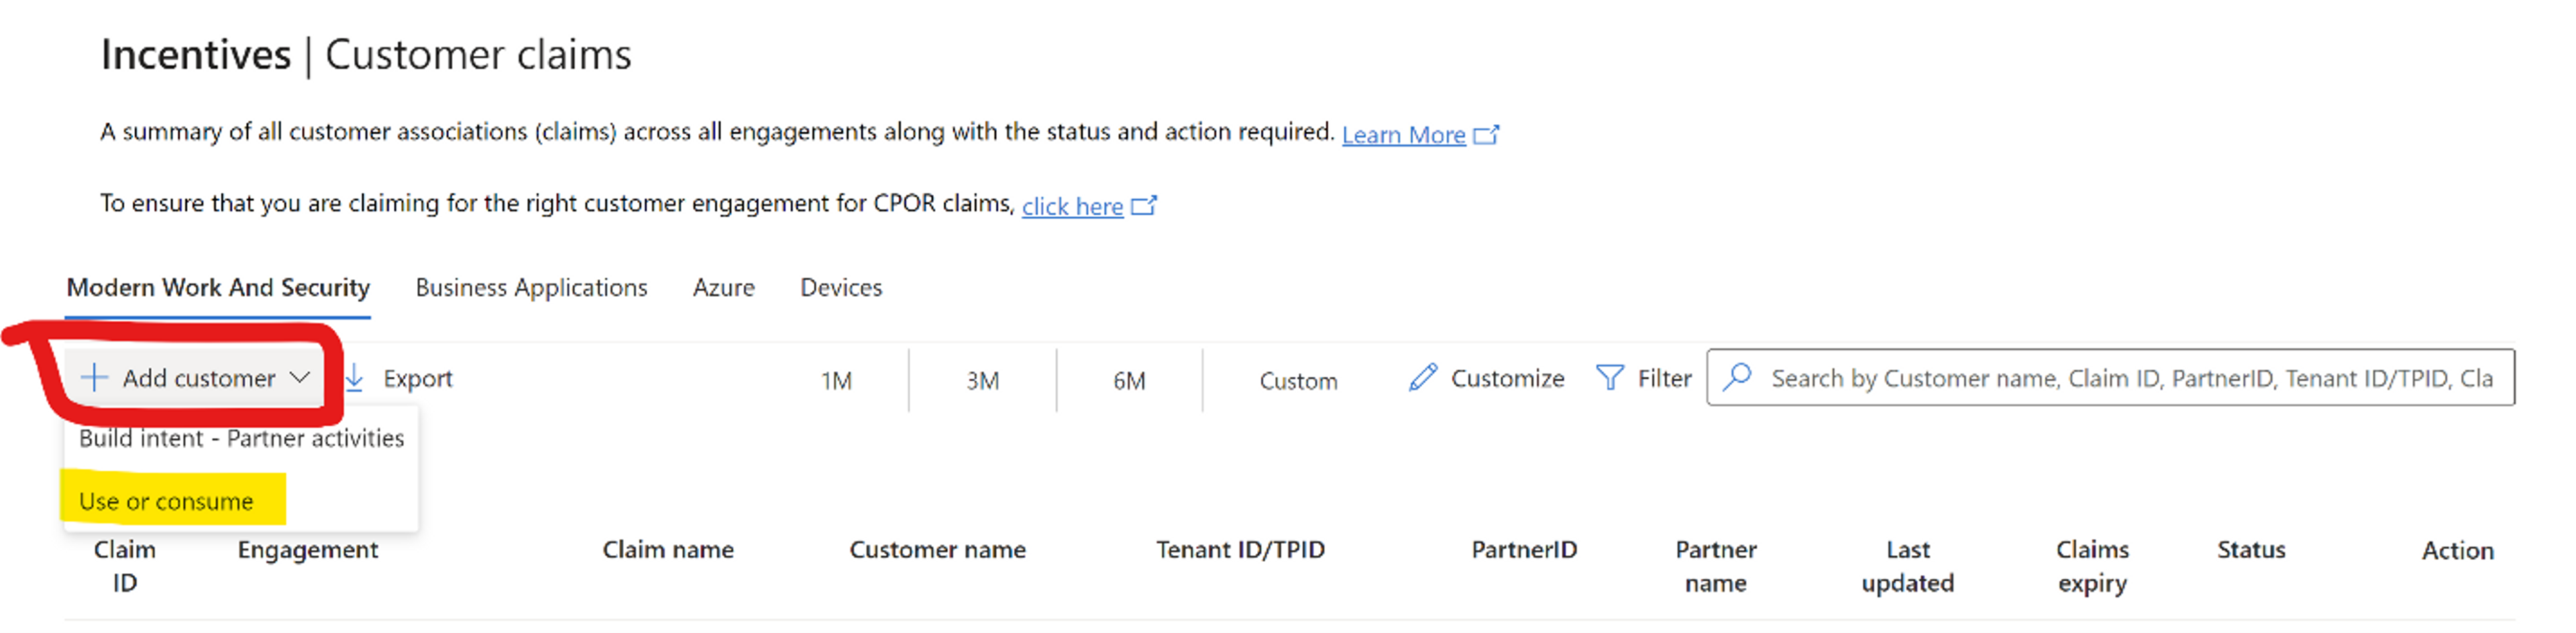Click external link icon beside Learn More
Viewport: 2576px width, 633px height.
(x=1487, y=134)
